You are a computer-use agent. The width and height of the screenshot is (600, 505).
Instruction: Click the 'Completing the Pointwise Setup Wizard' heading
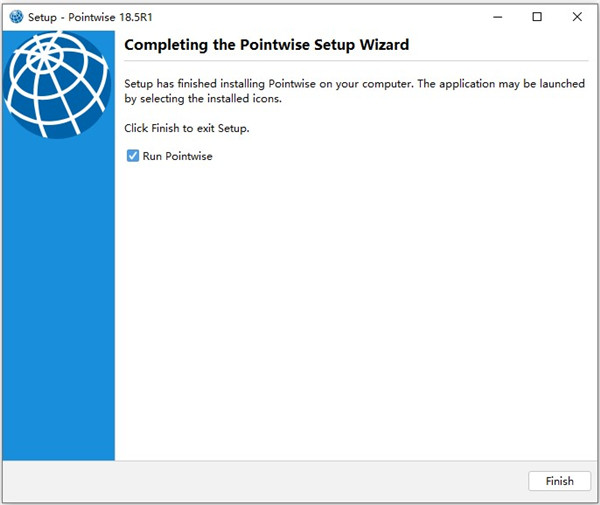coord(267,45)
